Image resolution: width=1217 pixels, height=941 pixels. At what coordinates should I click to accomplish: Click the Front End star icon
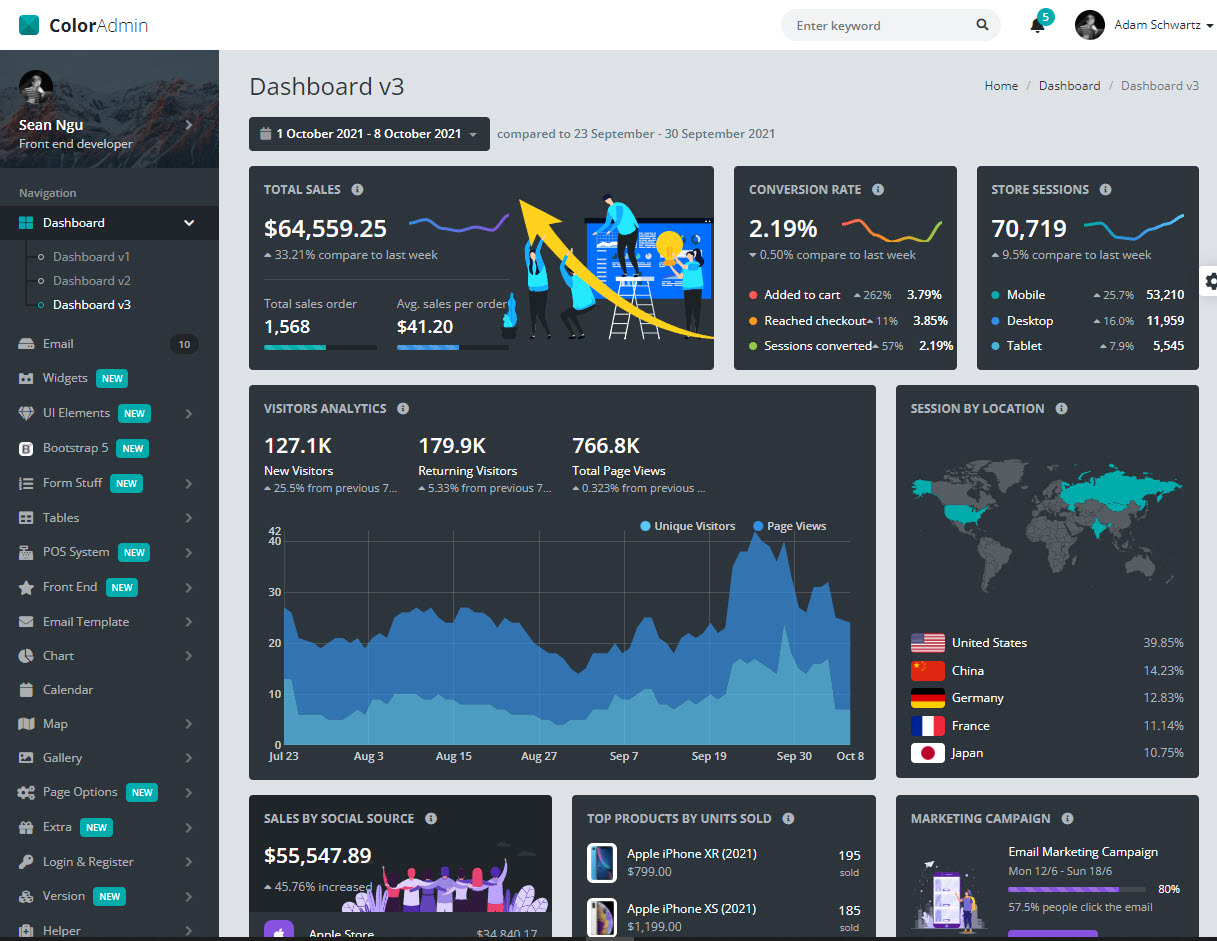click(26, 587)
